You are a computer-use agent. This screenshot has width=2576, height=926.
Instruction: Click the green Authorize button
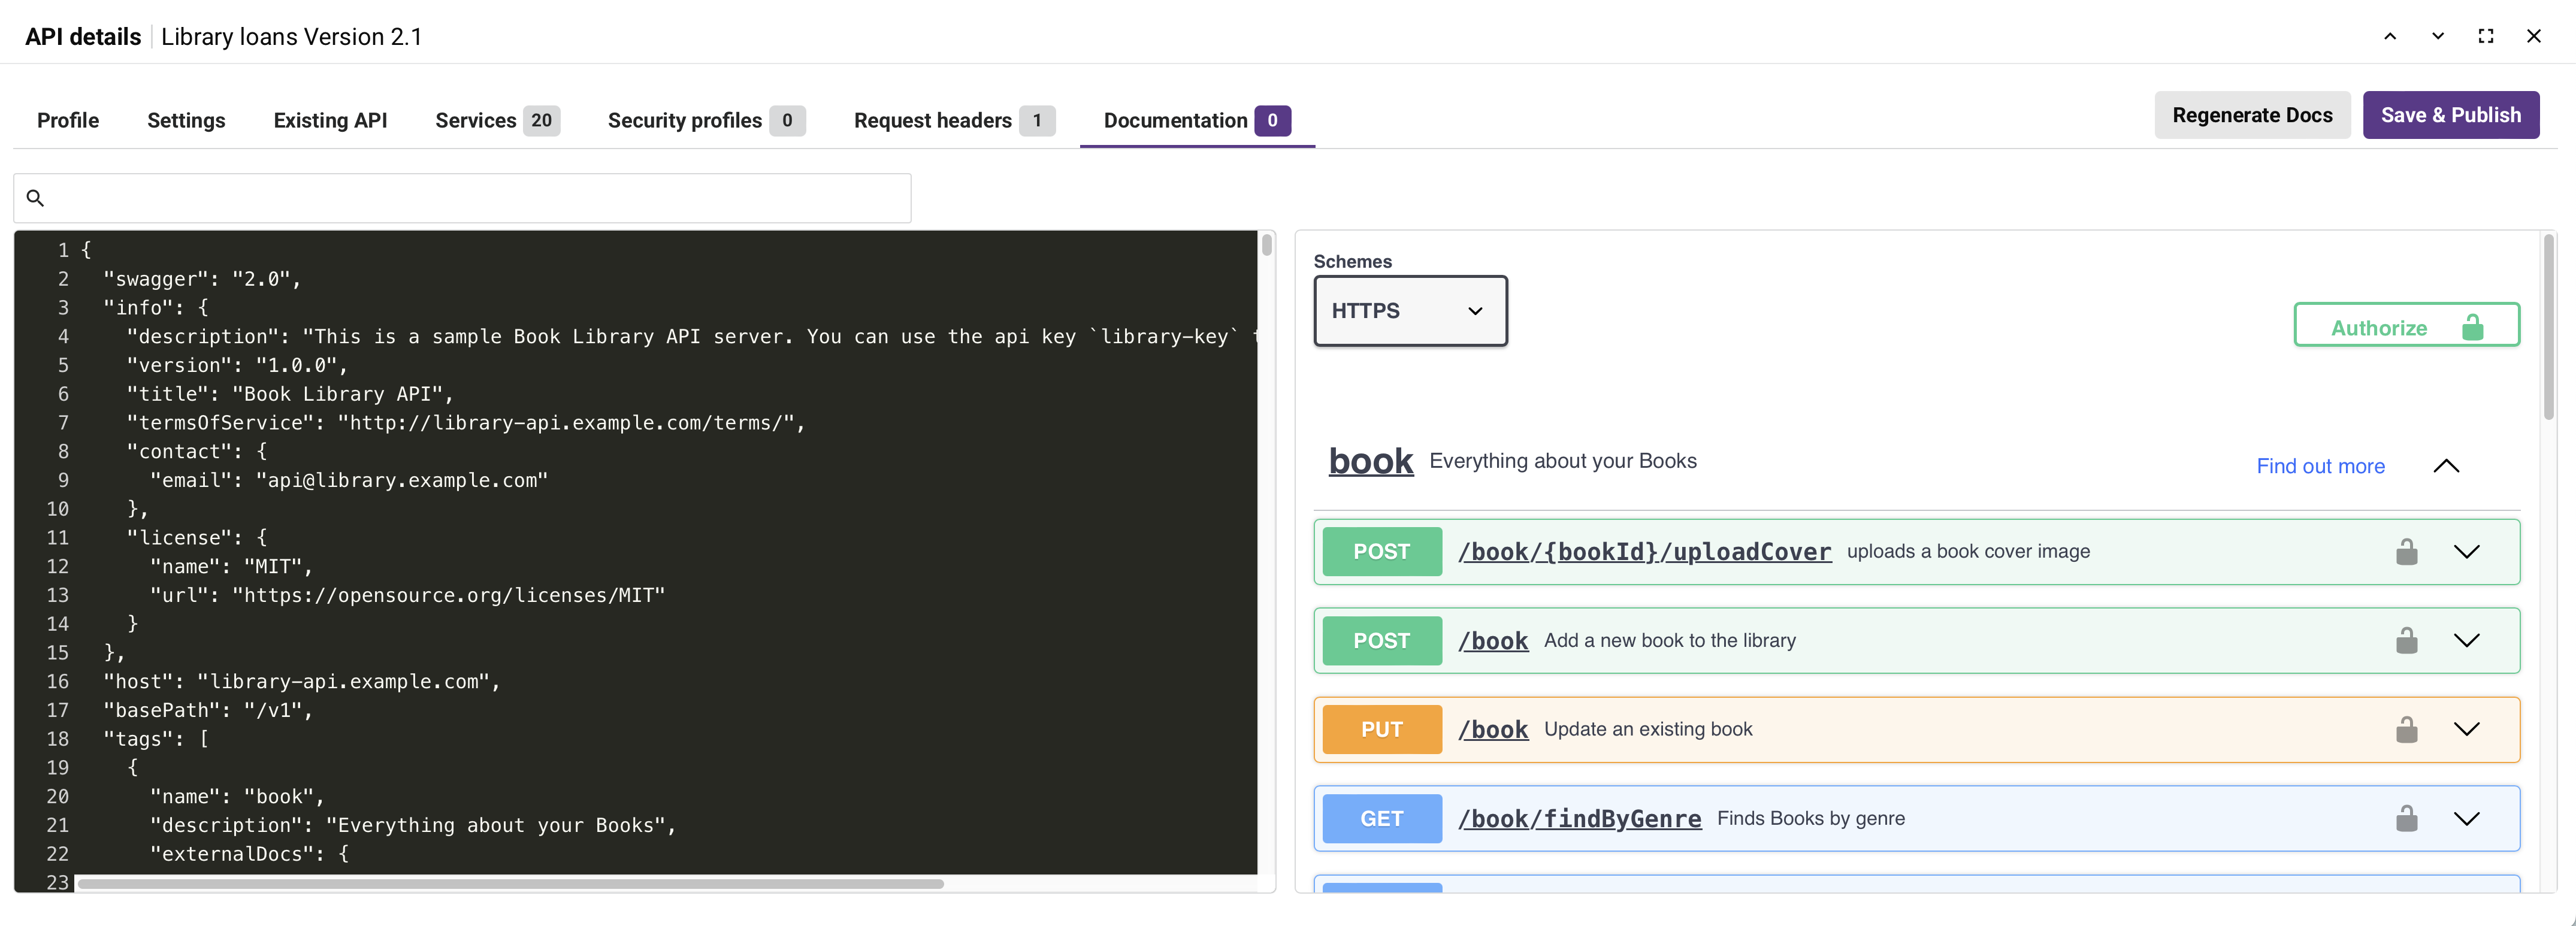coord(2406,326)
